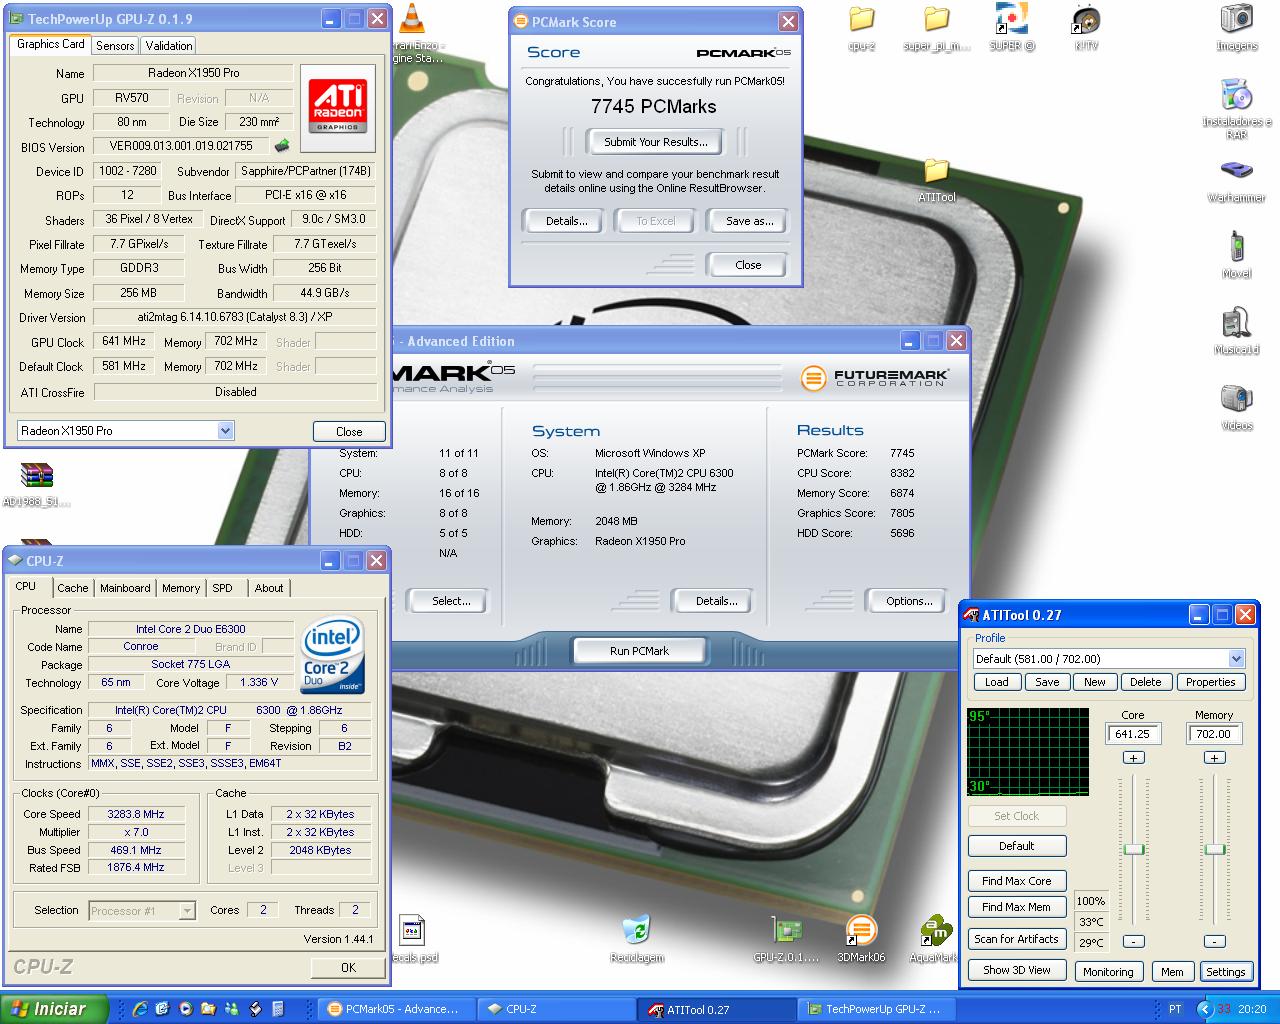Switch to the ATITool 0.27 taskbar button

pos(716,1009)
